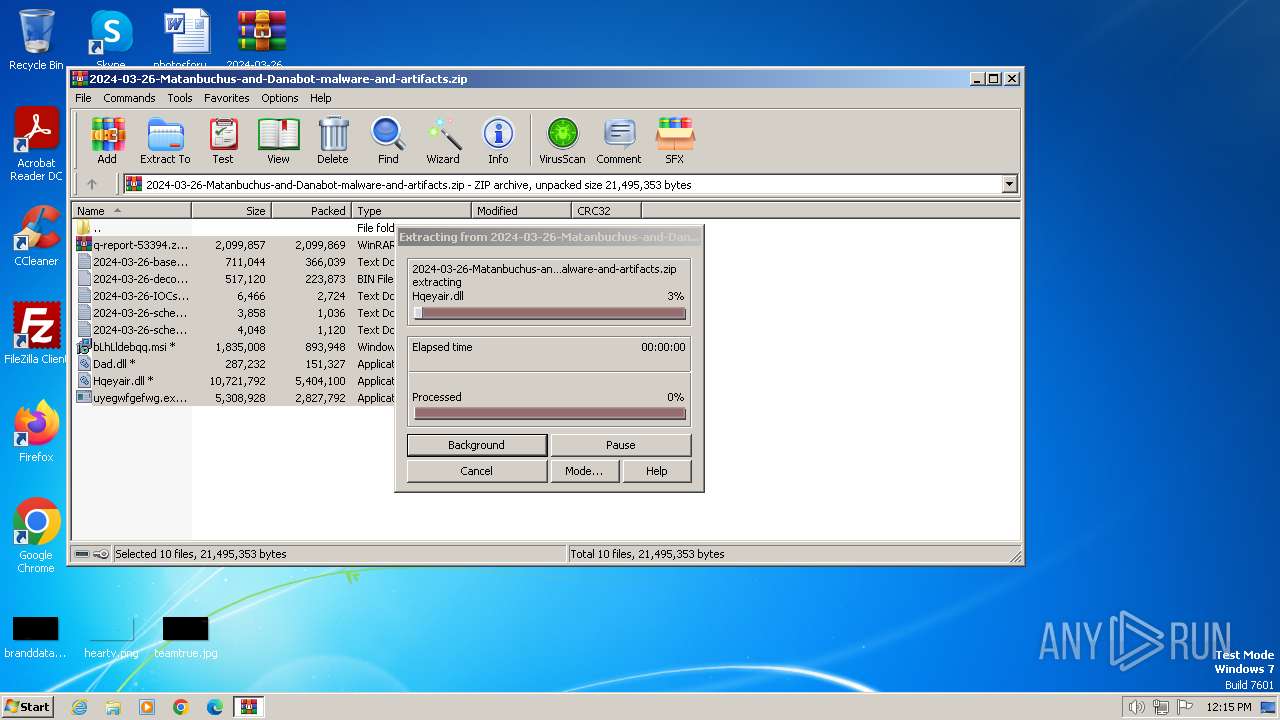Go up one folder level arrow
1280x720 pixels.
pos(92,184)
